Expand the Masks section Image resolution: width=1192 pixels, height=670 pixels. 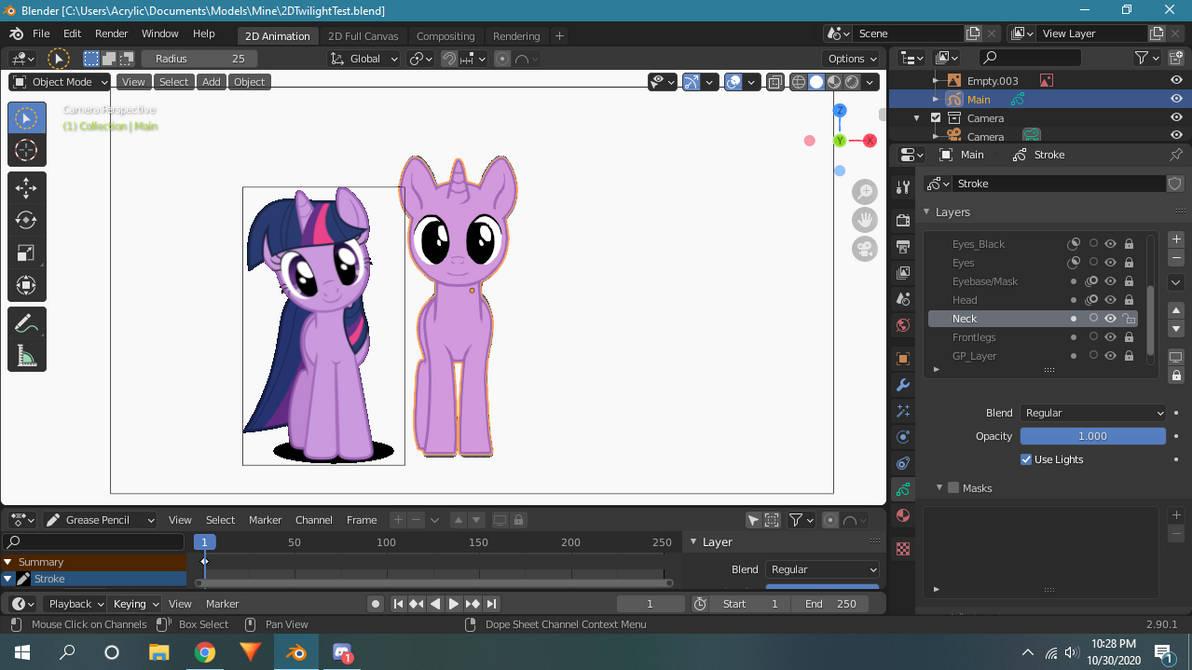tap(939, 487)
